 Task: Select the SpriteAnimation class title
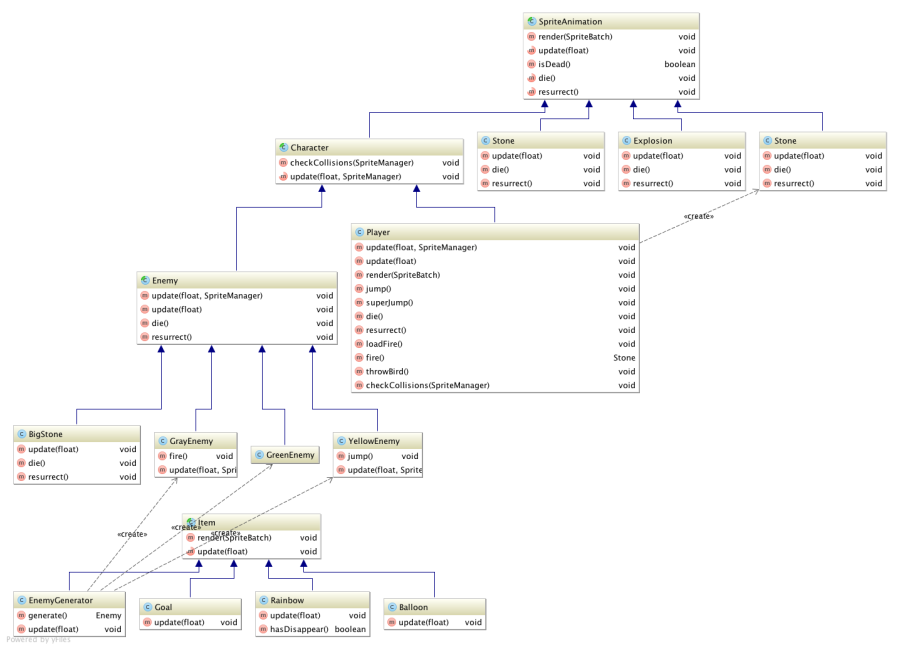click(x=570, y=22)
